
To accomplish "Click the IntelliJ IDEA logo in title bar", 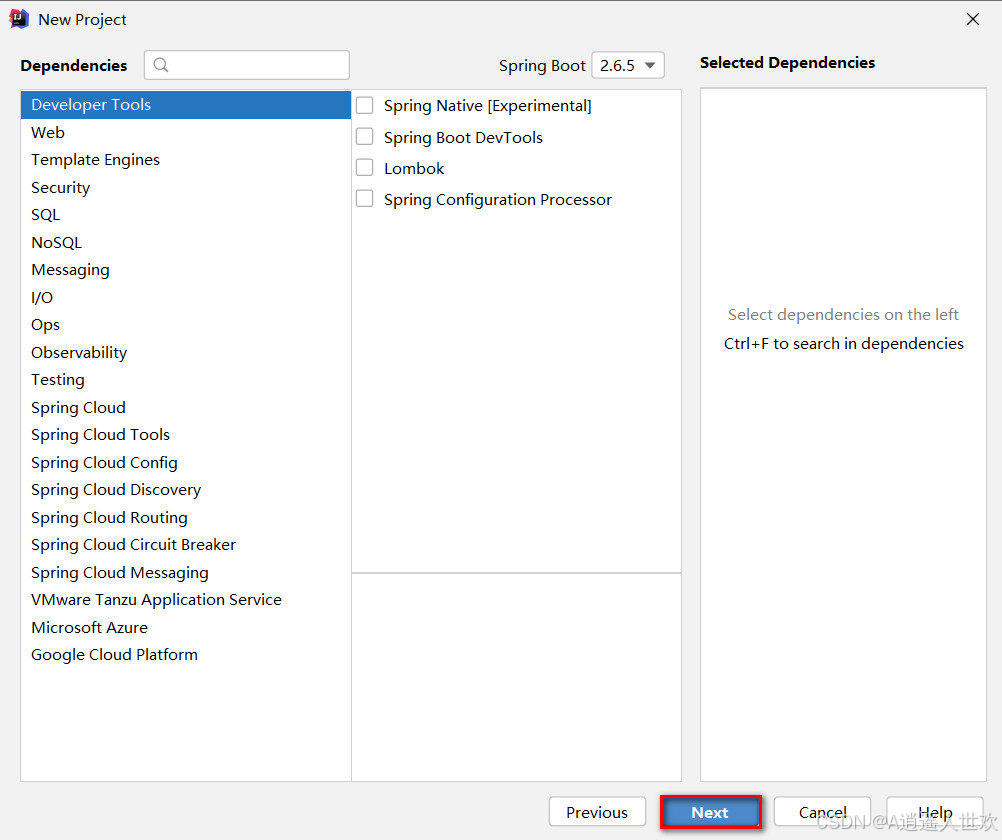I will (19, 19).
